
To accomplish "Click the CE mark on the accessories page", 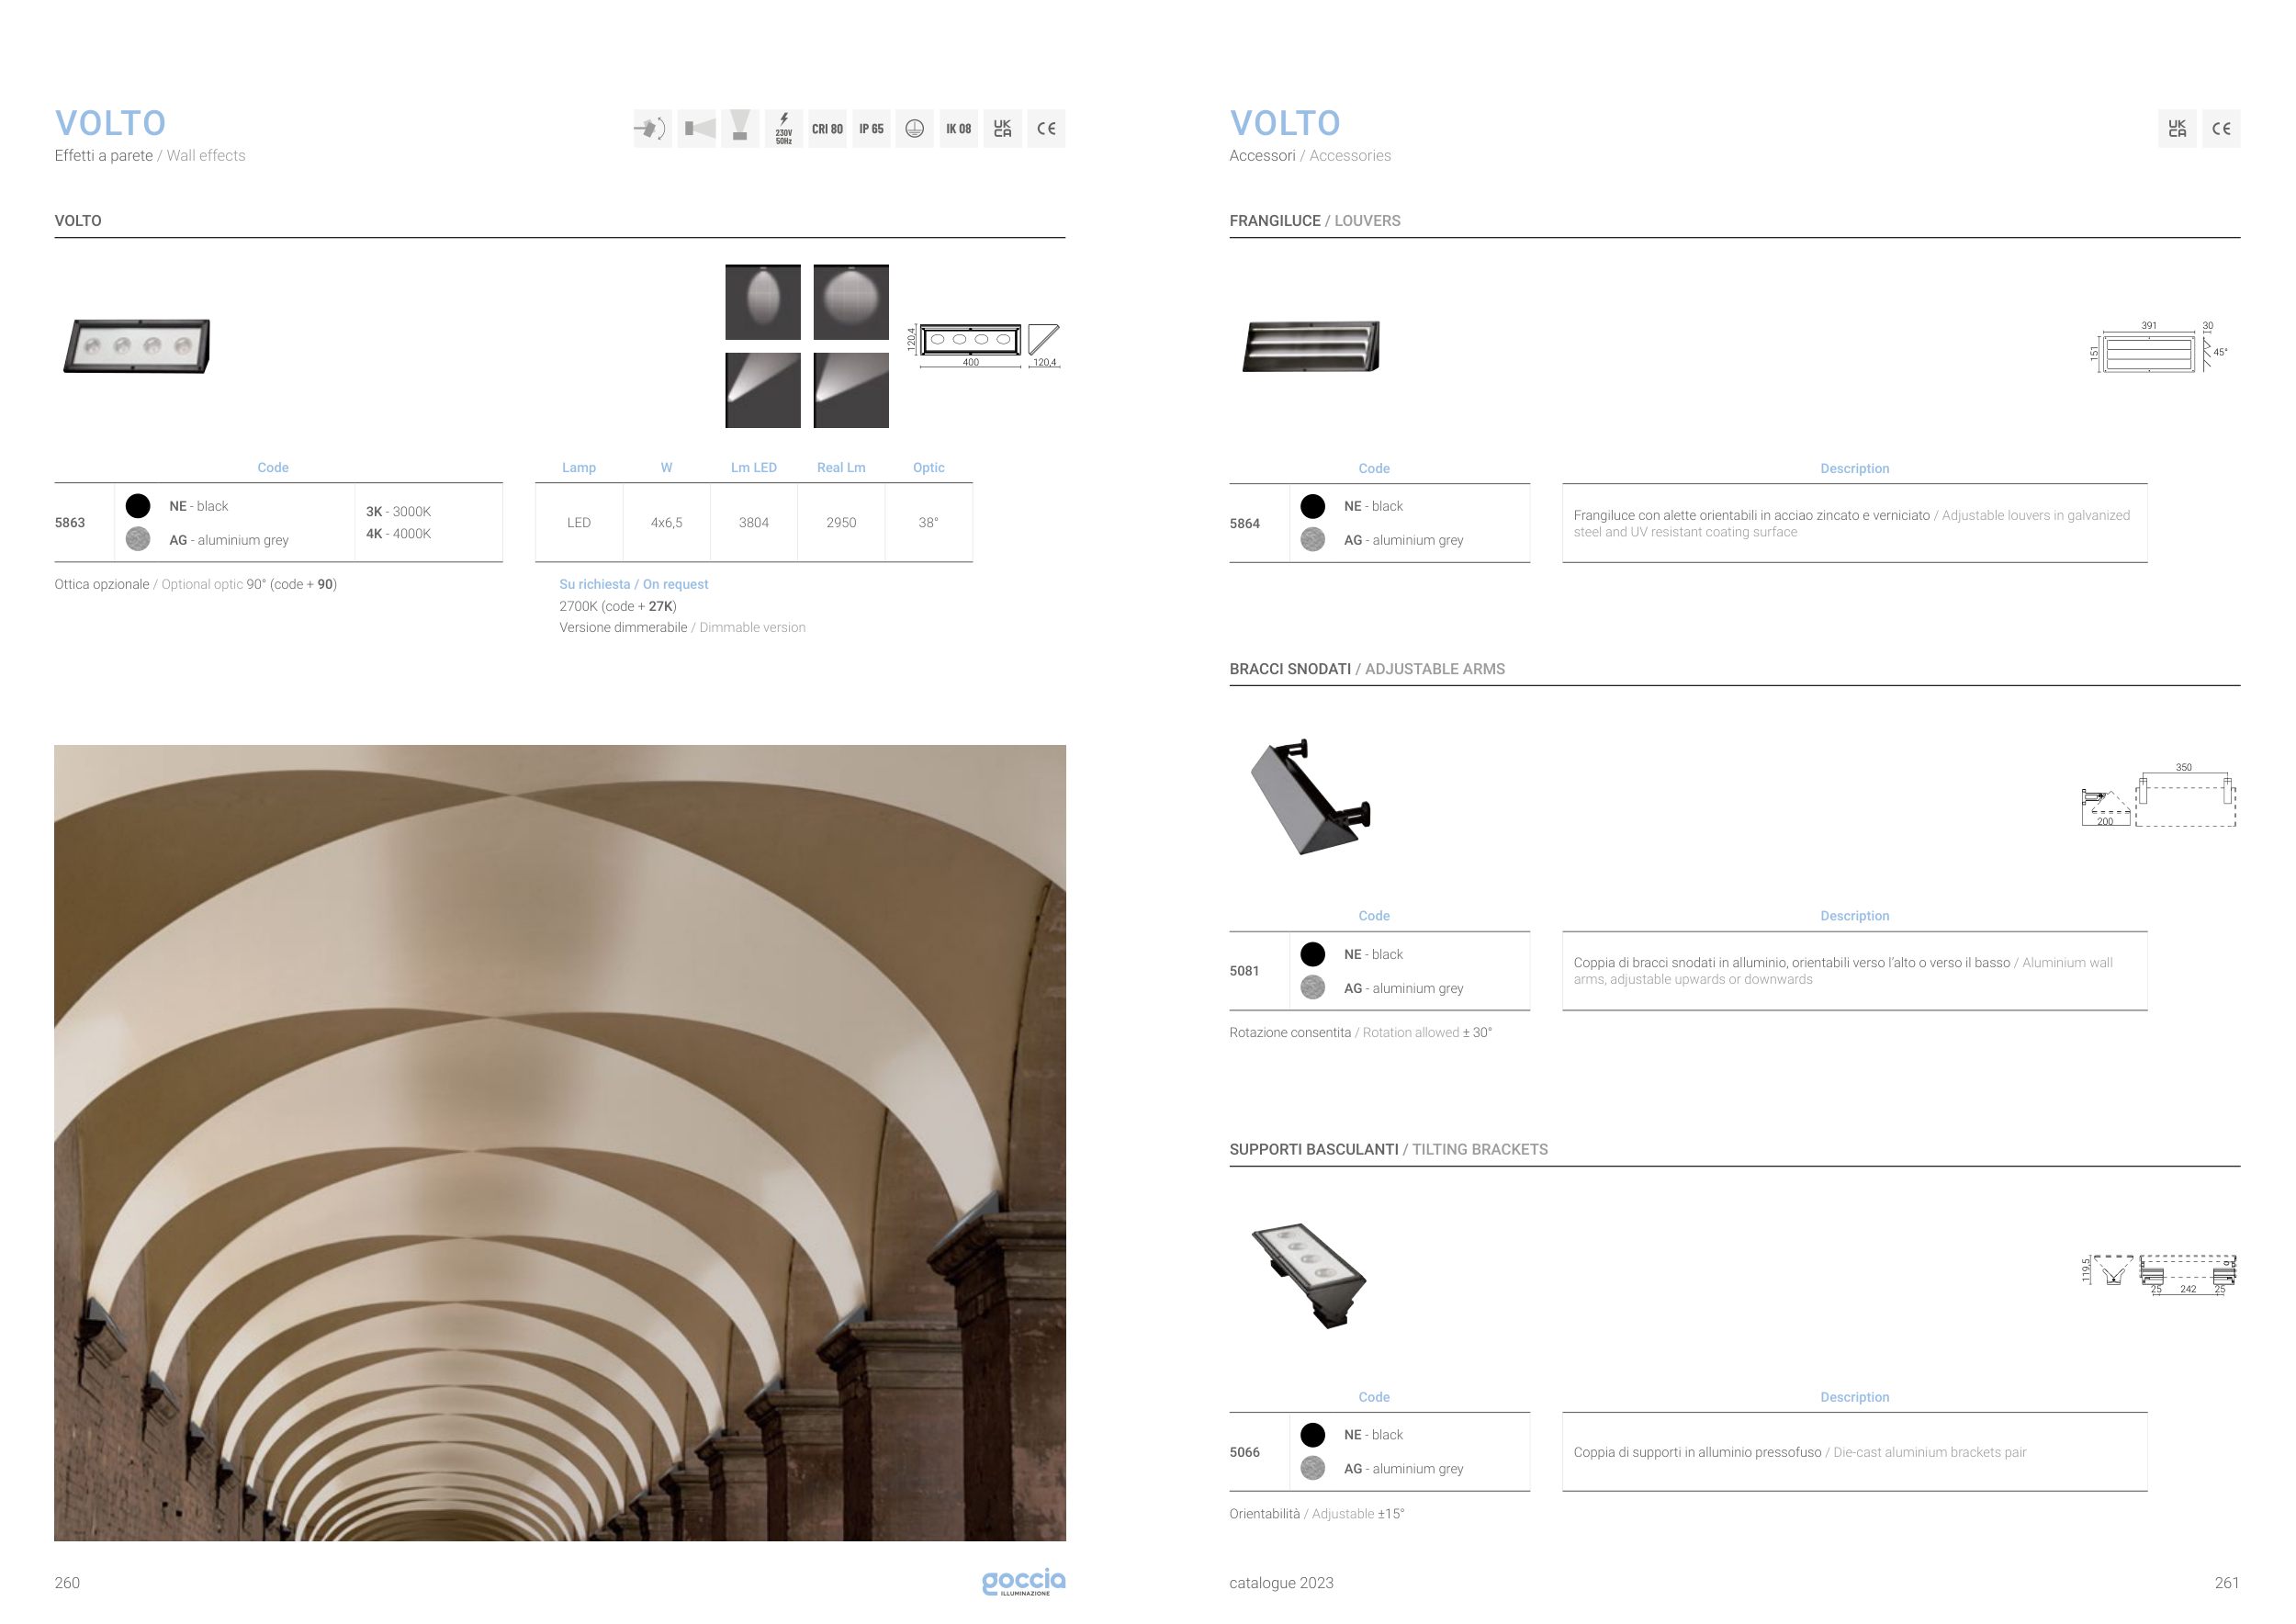I will (2221, 129).
